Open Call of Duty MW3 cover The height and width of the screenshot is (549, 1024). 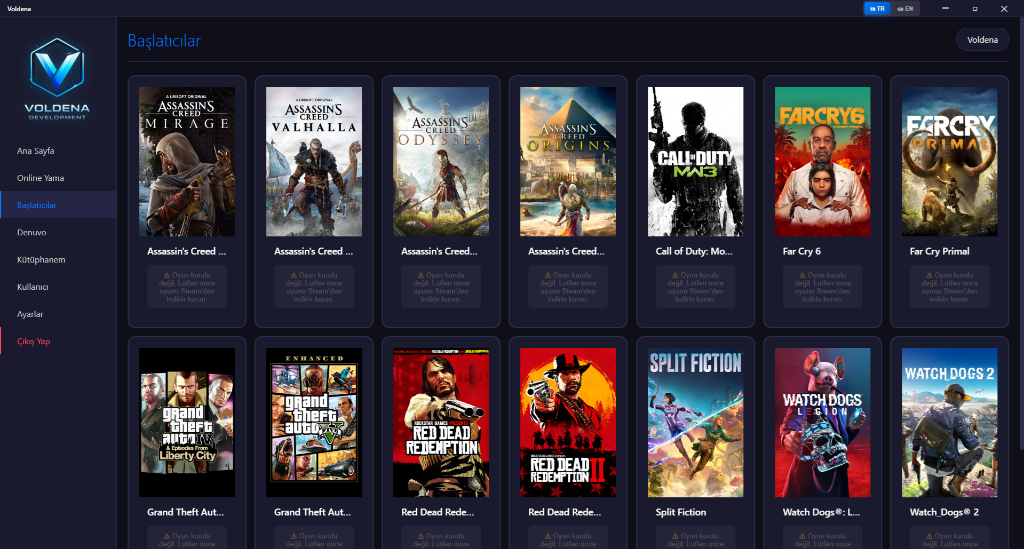coord(695,161)
